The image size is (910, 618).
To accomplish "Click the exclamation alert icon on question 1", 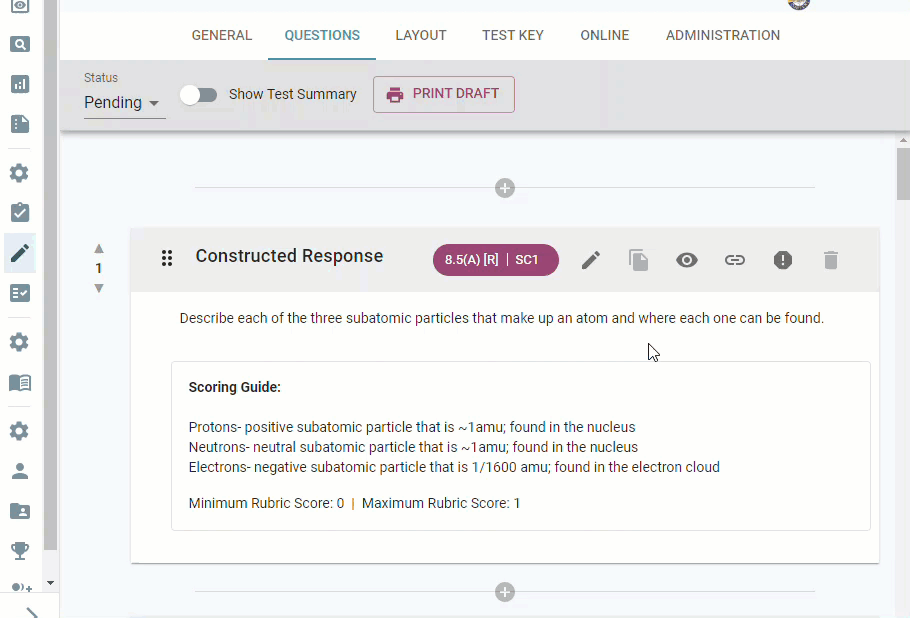I will point(783,260).
